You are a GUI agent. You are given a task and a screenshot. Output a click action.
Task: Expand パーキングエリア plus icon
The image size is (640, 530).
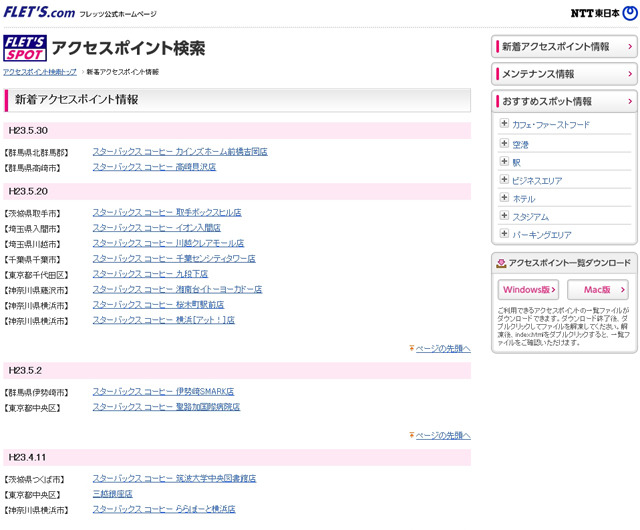click(x=504, y=234)
